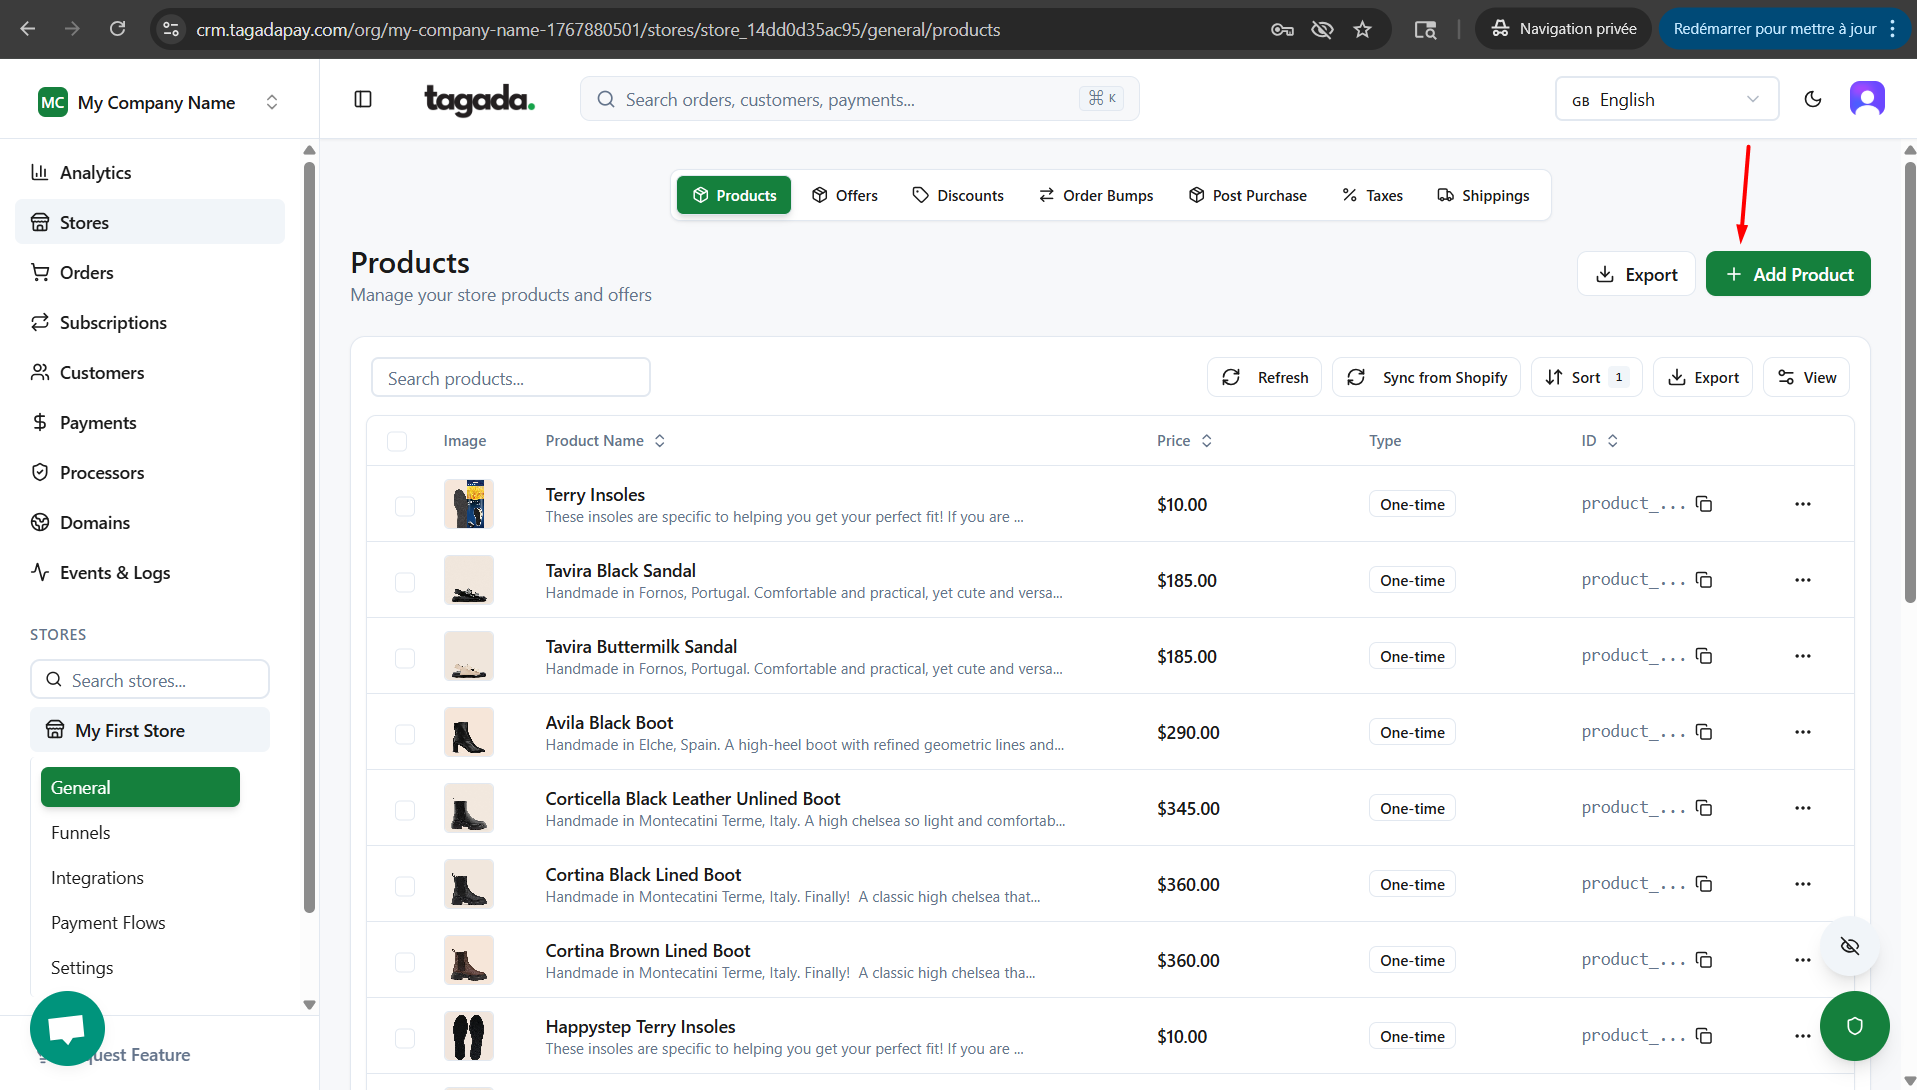Open the three-dot menu for Avila Black Boot

point(1802,732)
